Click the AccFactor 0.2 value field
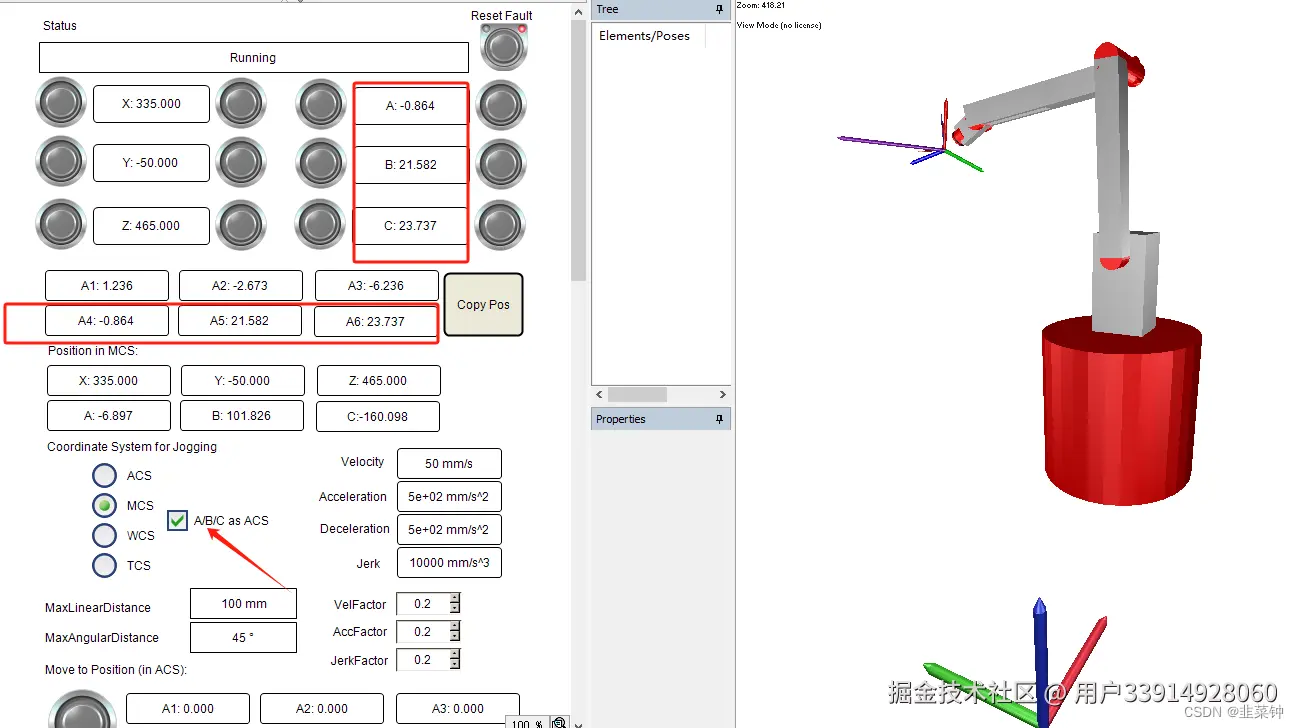The image size is (1299, 728). tap(423, 632)
